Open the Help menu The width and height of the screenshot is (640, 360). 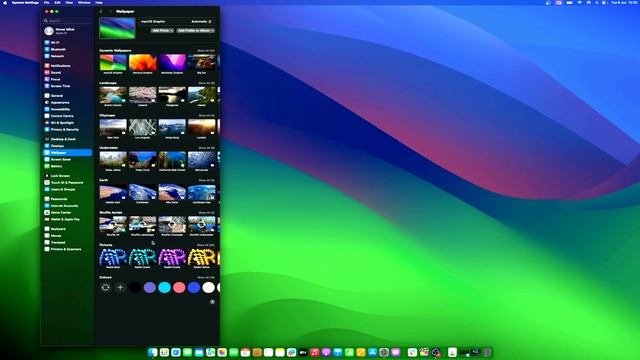(99, 2)
